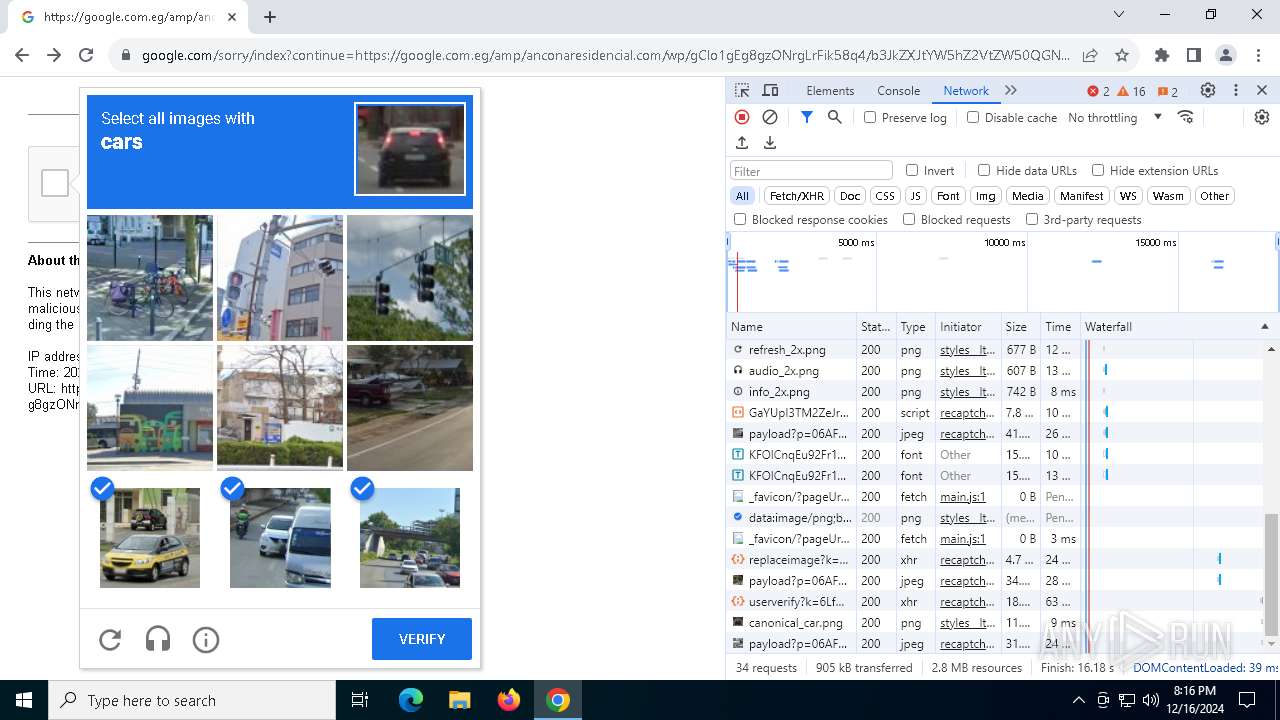The image size is (1280, 720).
Task: Click into the network Filter field
Action: tap(811, 171)
